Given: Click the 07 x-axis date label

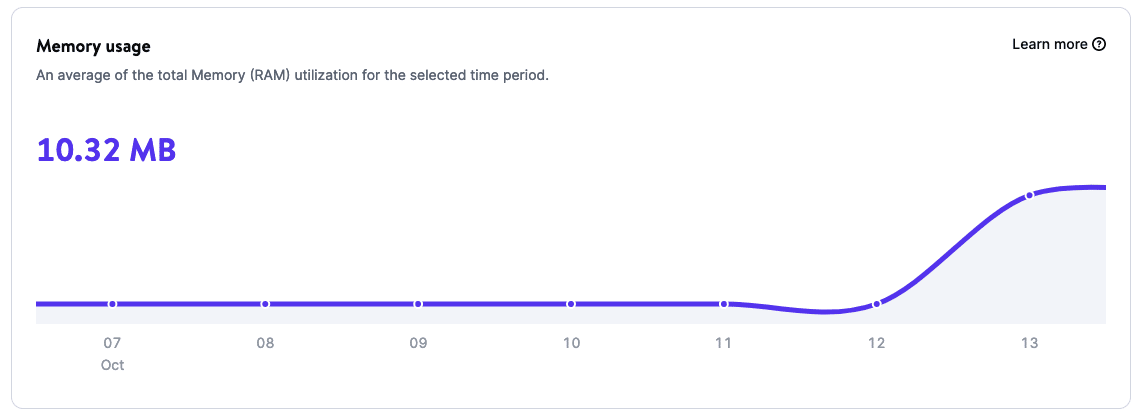Looking at the screenshot, I should [x=112, y=343].
